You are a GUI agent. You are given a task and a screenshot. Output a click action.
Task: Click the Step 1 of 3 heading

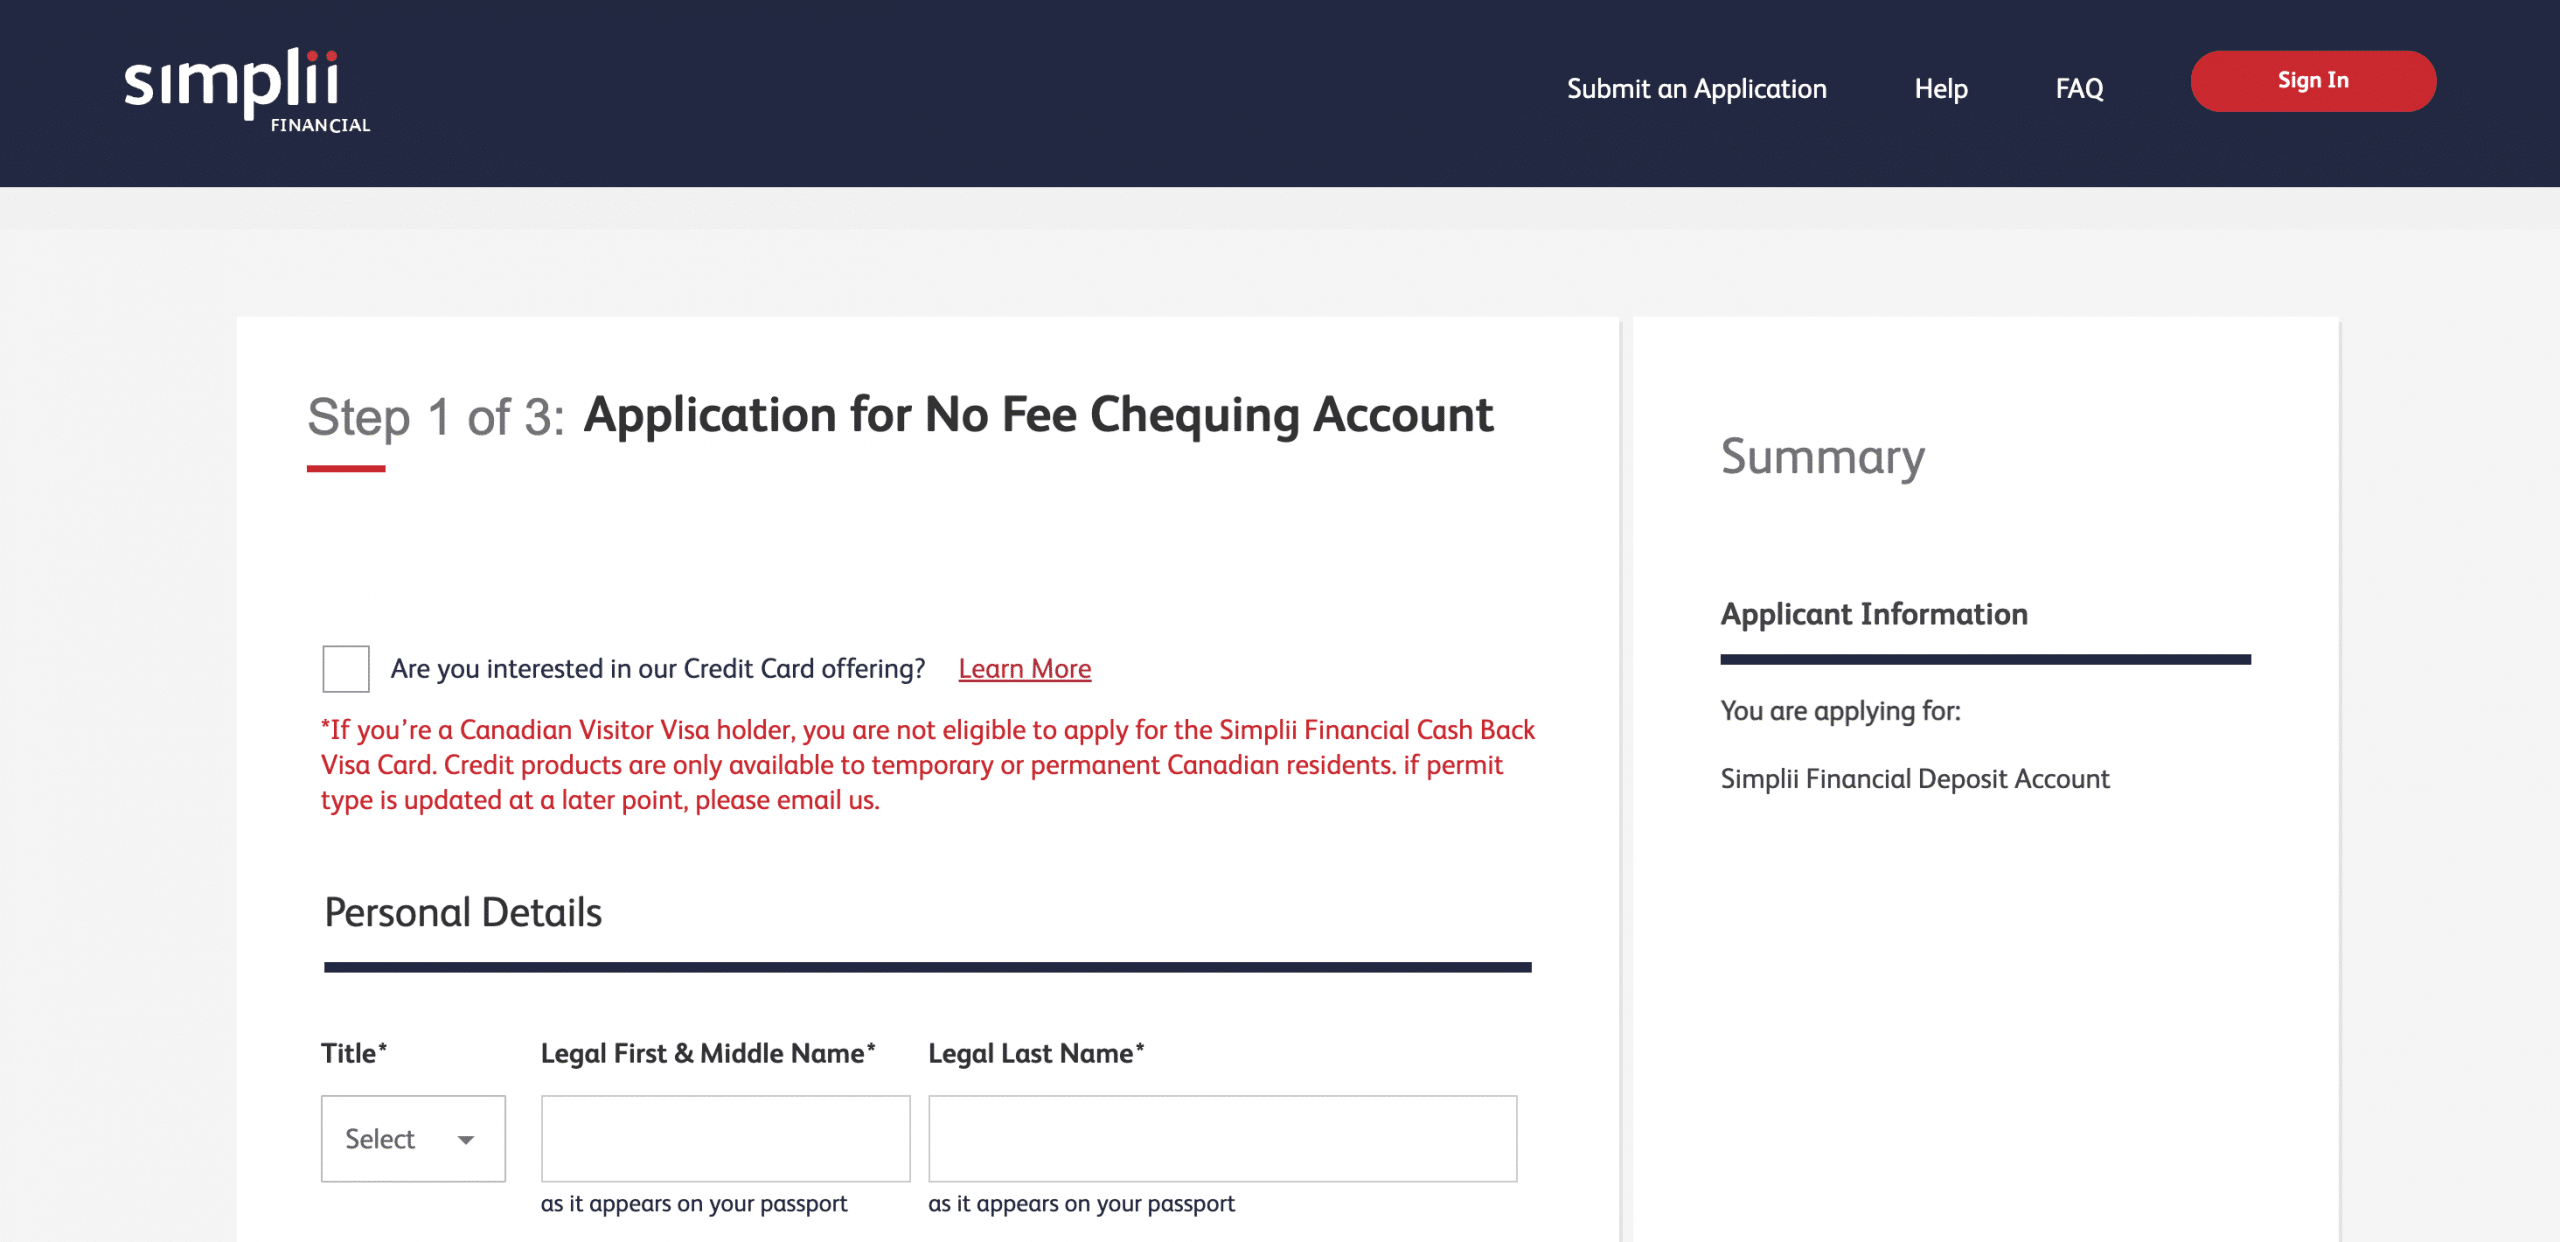click(900, 416)
